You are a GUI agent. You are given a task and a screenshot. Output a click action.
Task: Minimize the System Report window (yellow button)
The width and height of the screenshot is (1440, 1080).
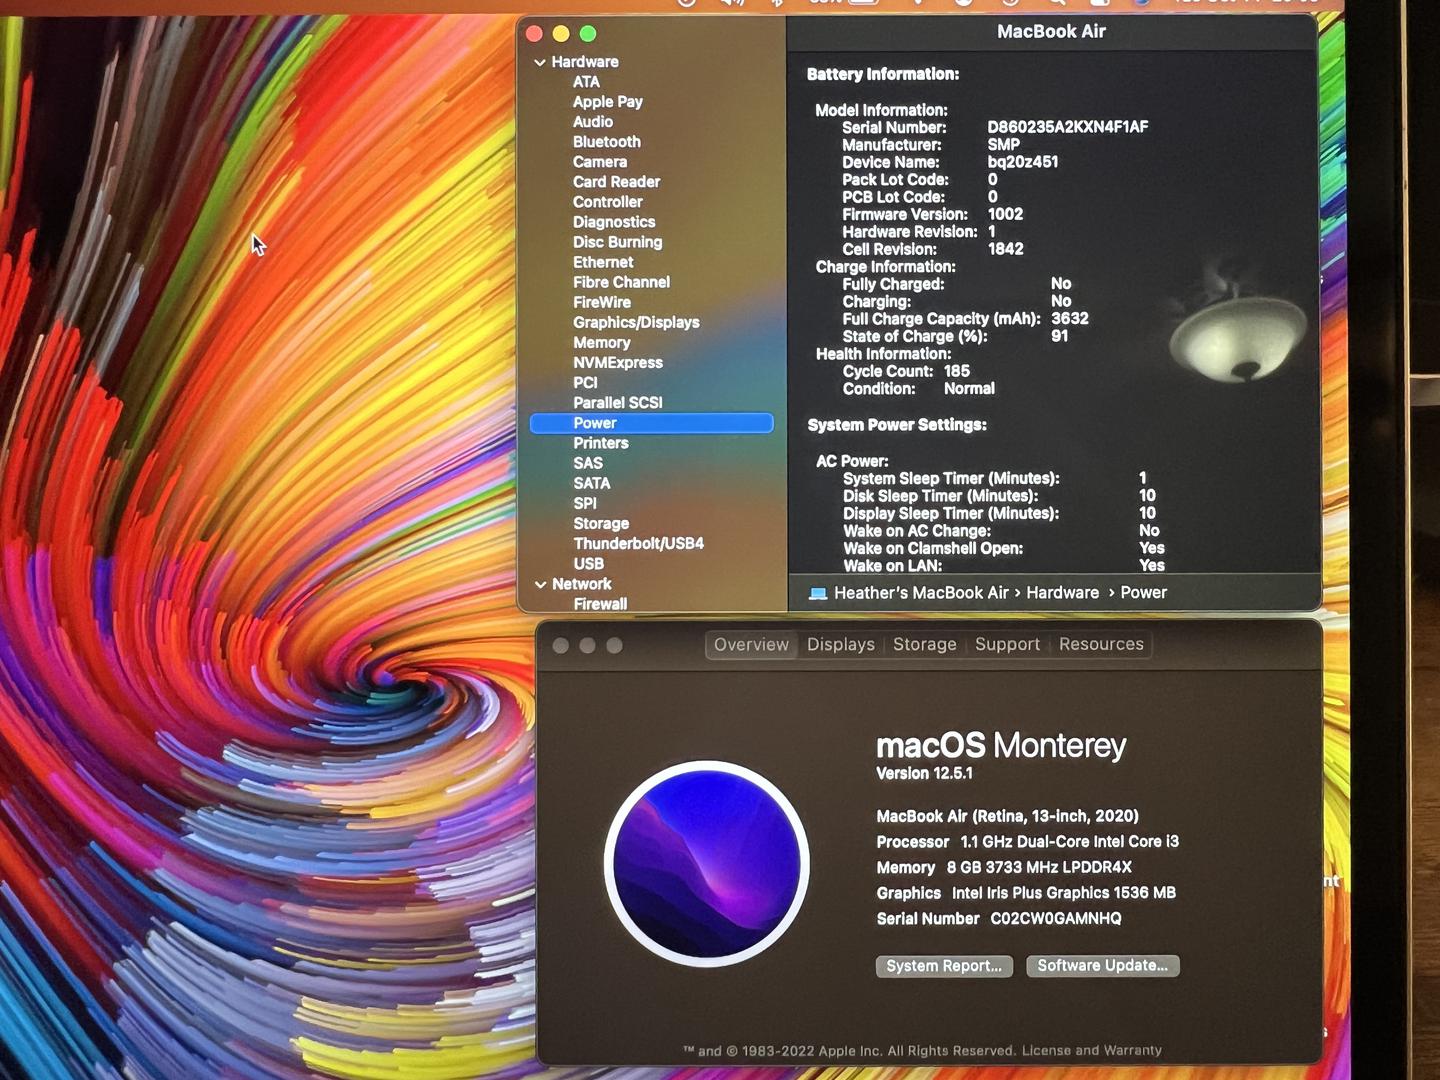point(561,34)
